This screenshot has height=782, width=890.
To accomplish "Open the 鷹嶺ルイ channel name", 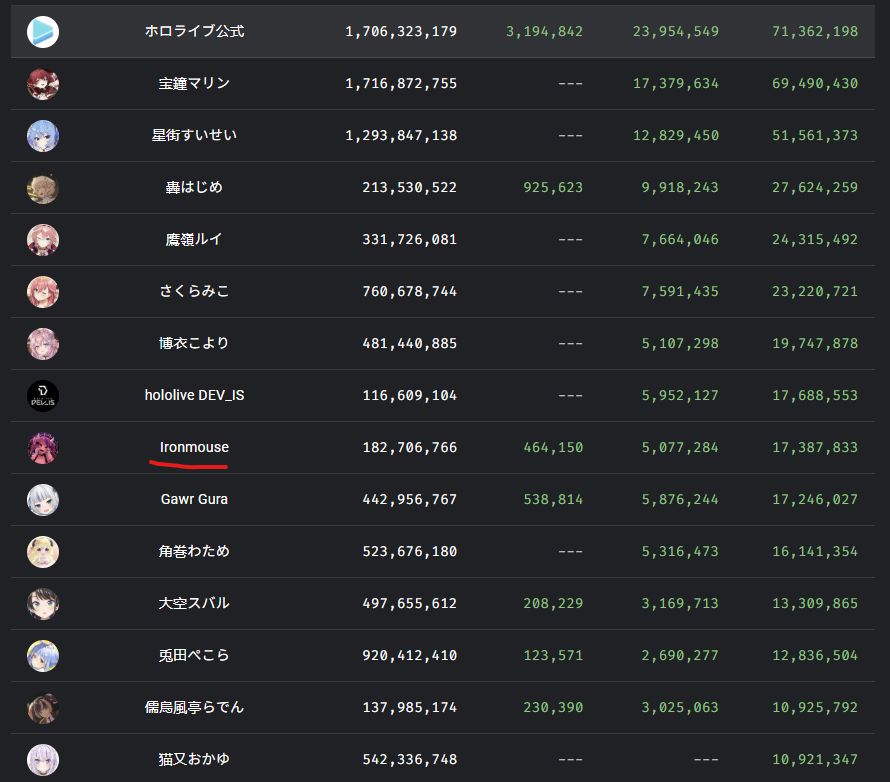I will [x=194, y=239].
